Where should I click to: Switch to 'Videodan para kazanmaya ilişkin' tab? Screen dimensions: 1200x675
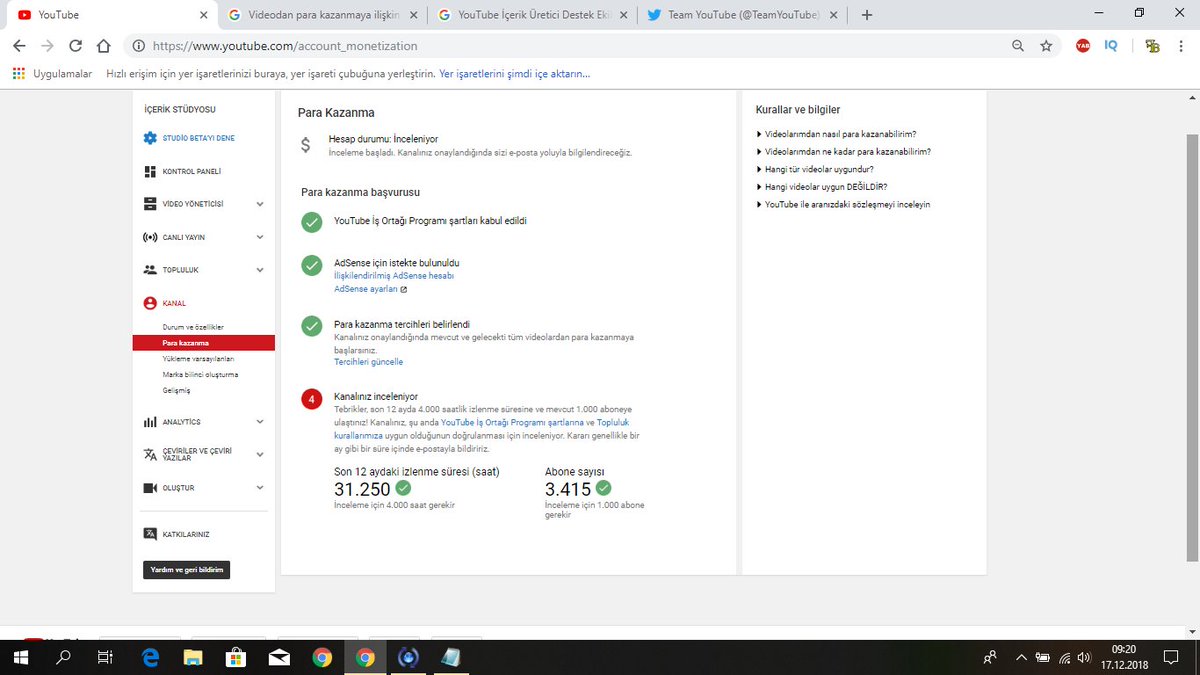pos(322,15)
